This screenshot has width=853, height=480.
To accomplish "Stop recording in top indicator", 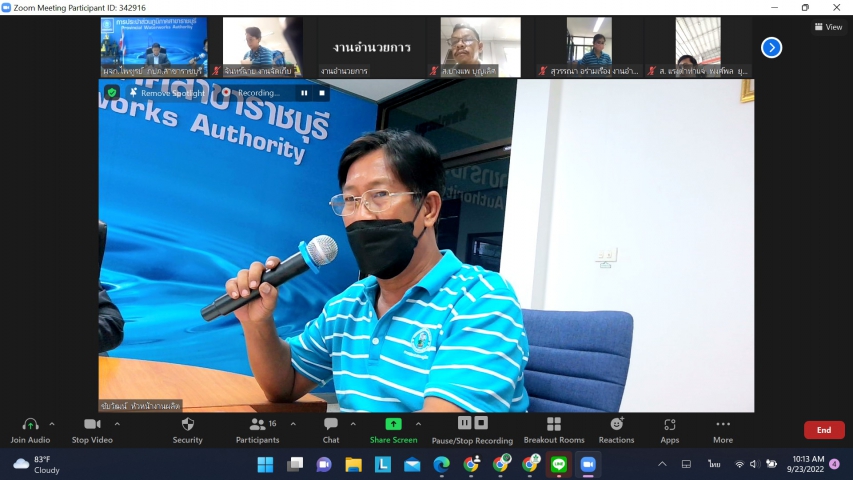I will coord(322,93).
